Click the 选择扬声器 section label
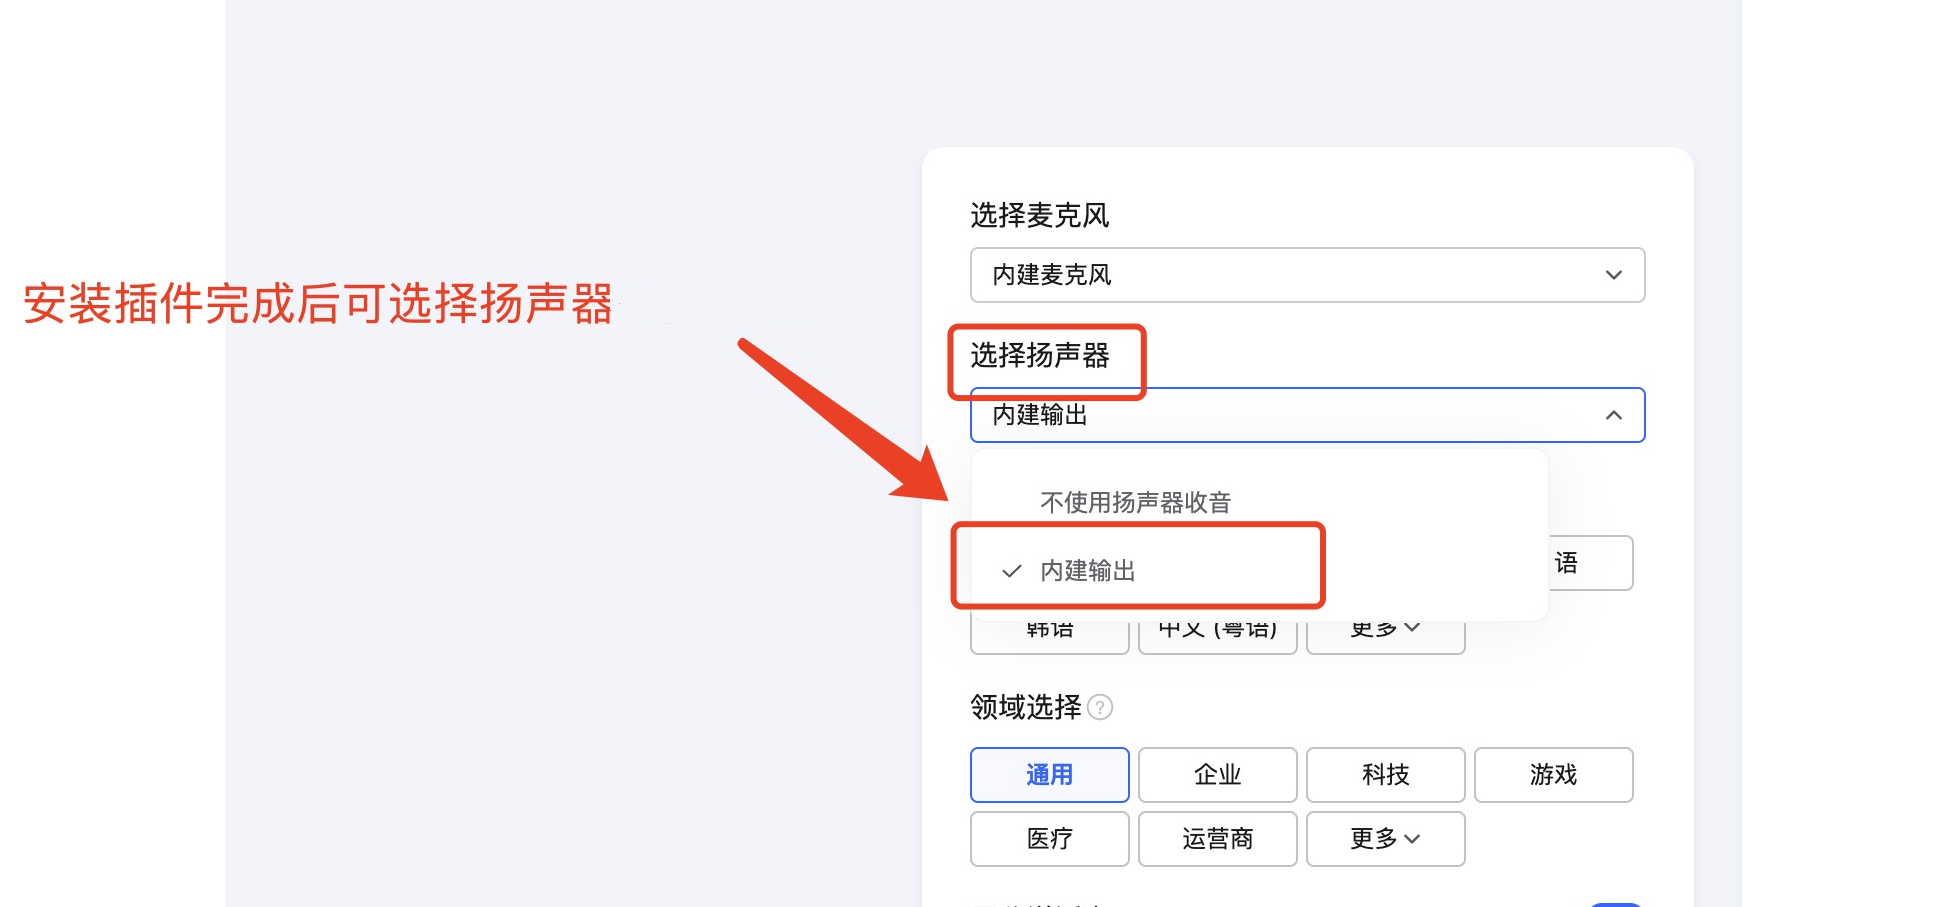Viewport: 1947px width, 907px height. [x=1040, y=355]
